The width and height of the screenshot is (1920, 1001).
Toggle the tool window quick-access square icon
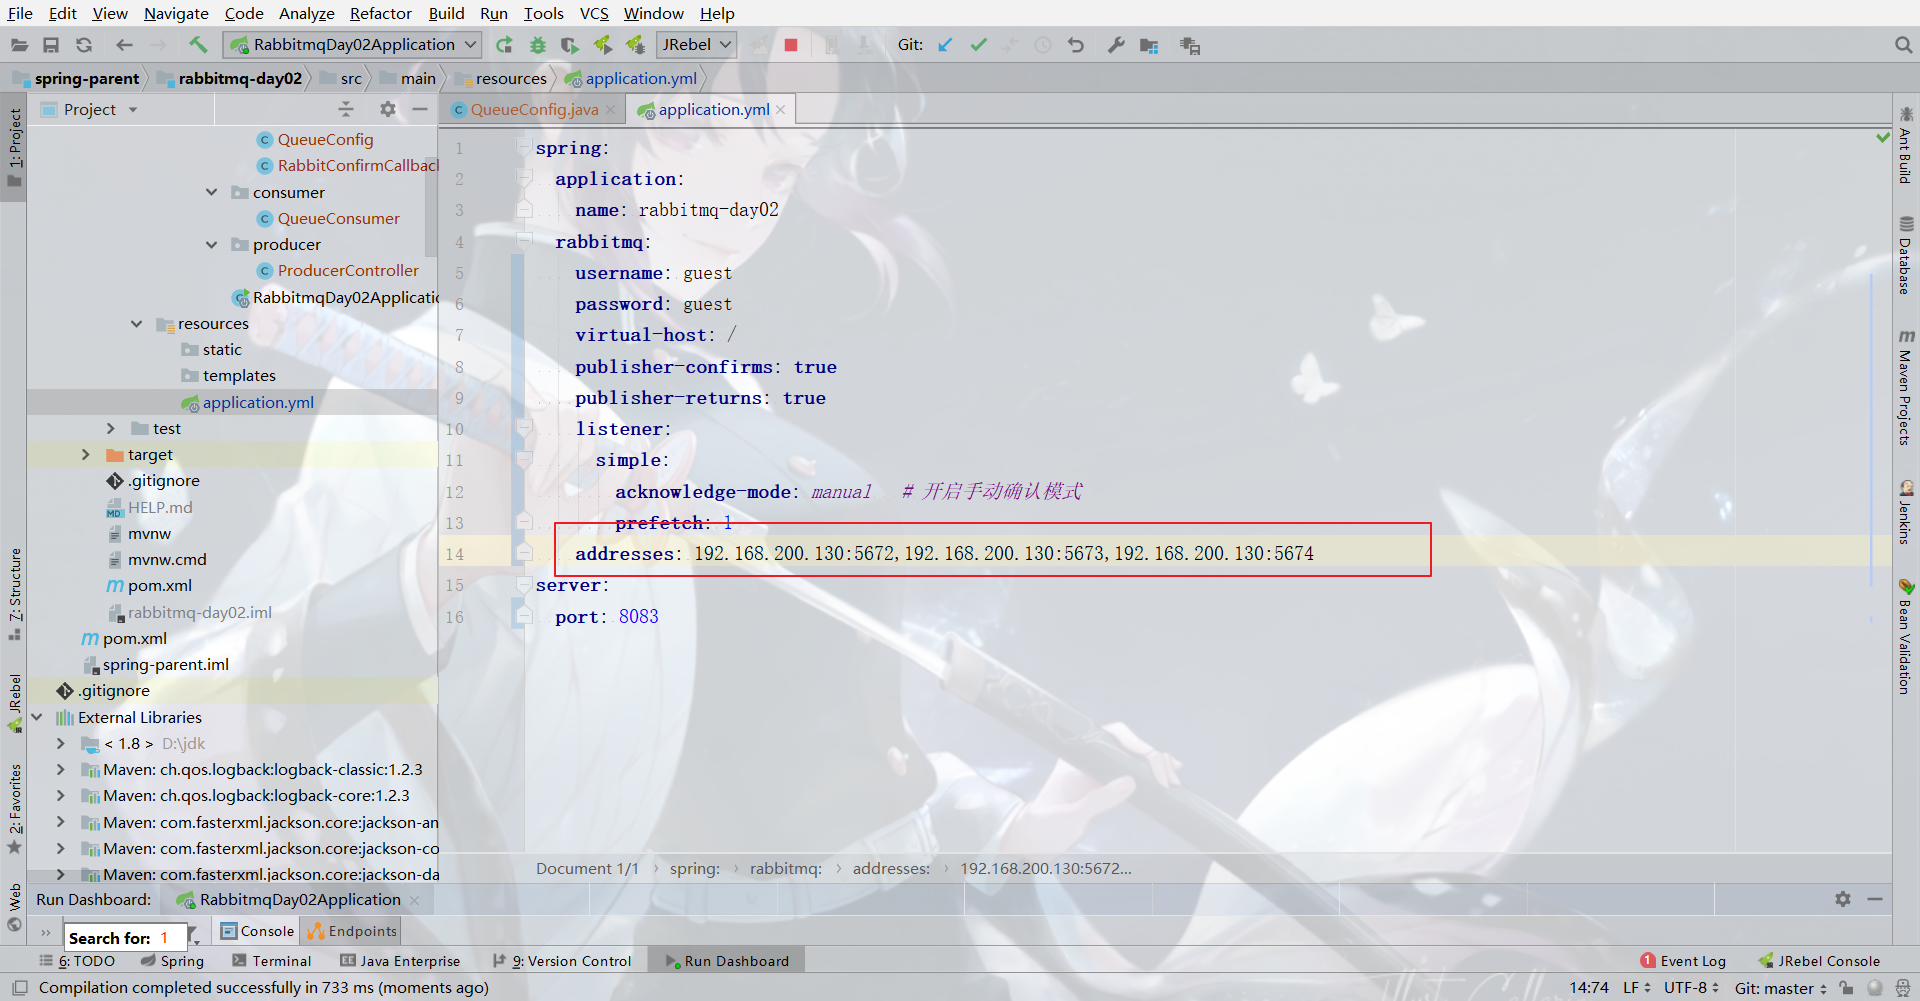pyautogui.click(x=19, y=988)
